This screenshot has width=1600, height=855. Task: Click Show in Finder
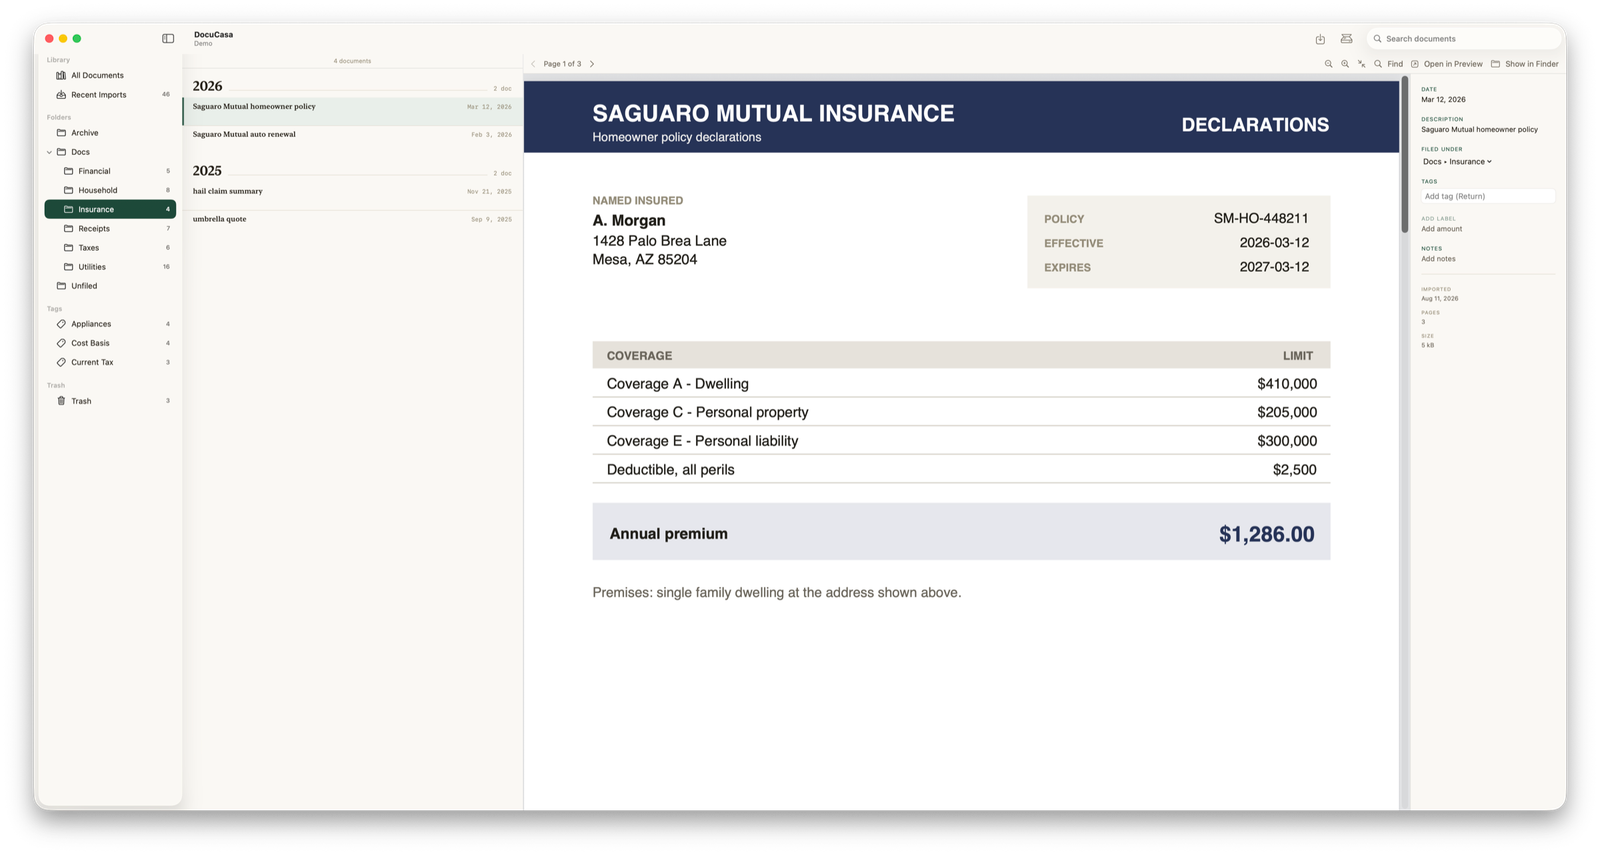1525,64
